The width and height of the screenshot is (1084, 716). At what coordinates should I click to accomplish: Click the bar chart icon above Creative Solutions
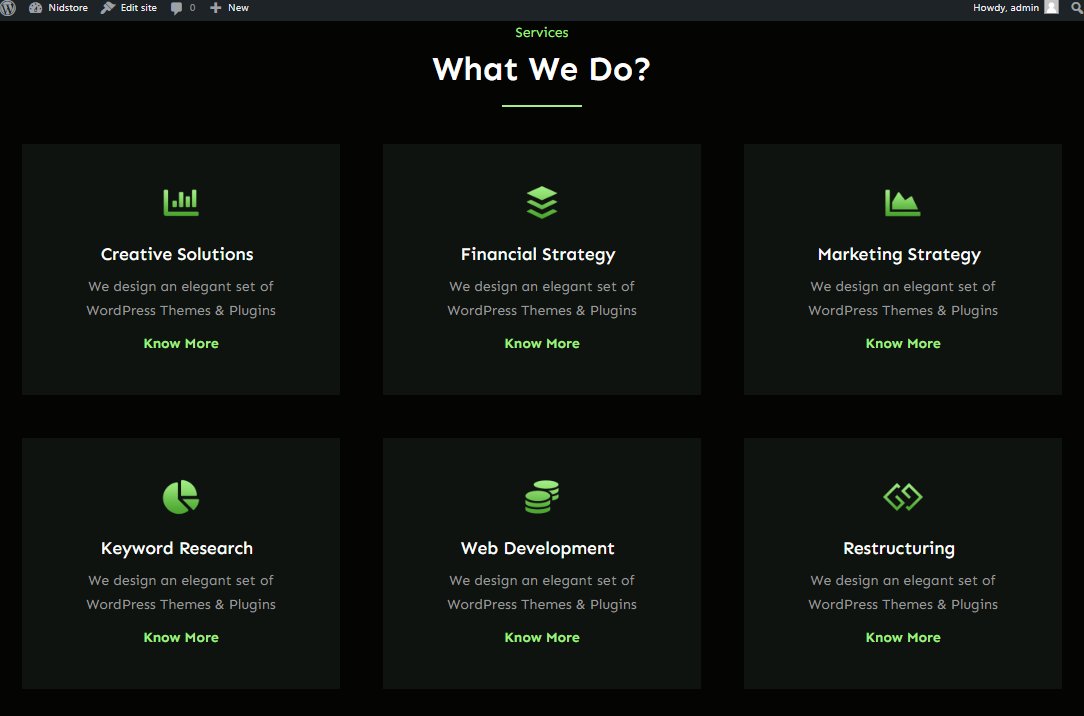coord(181,202)
